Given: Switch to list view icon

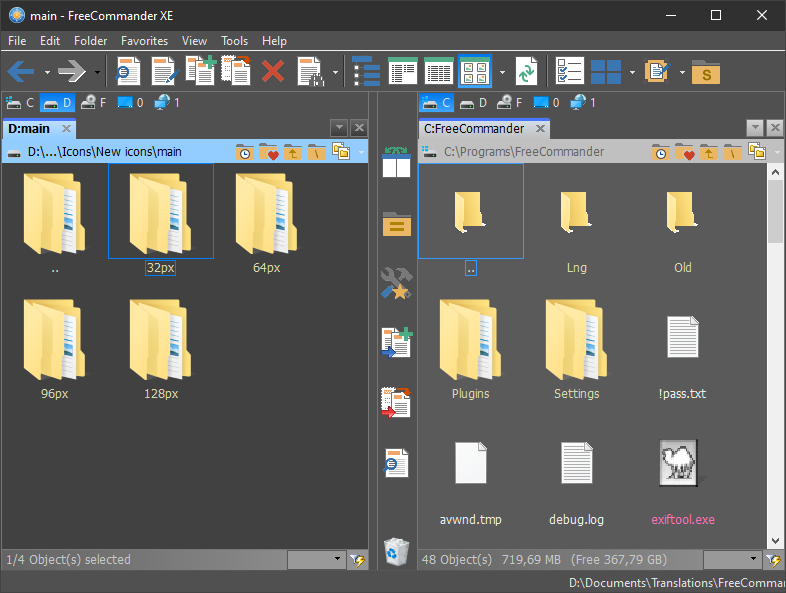Looking at the screenshot, I should (403, 71).
